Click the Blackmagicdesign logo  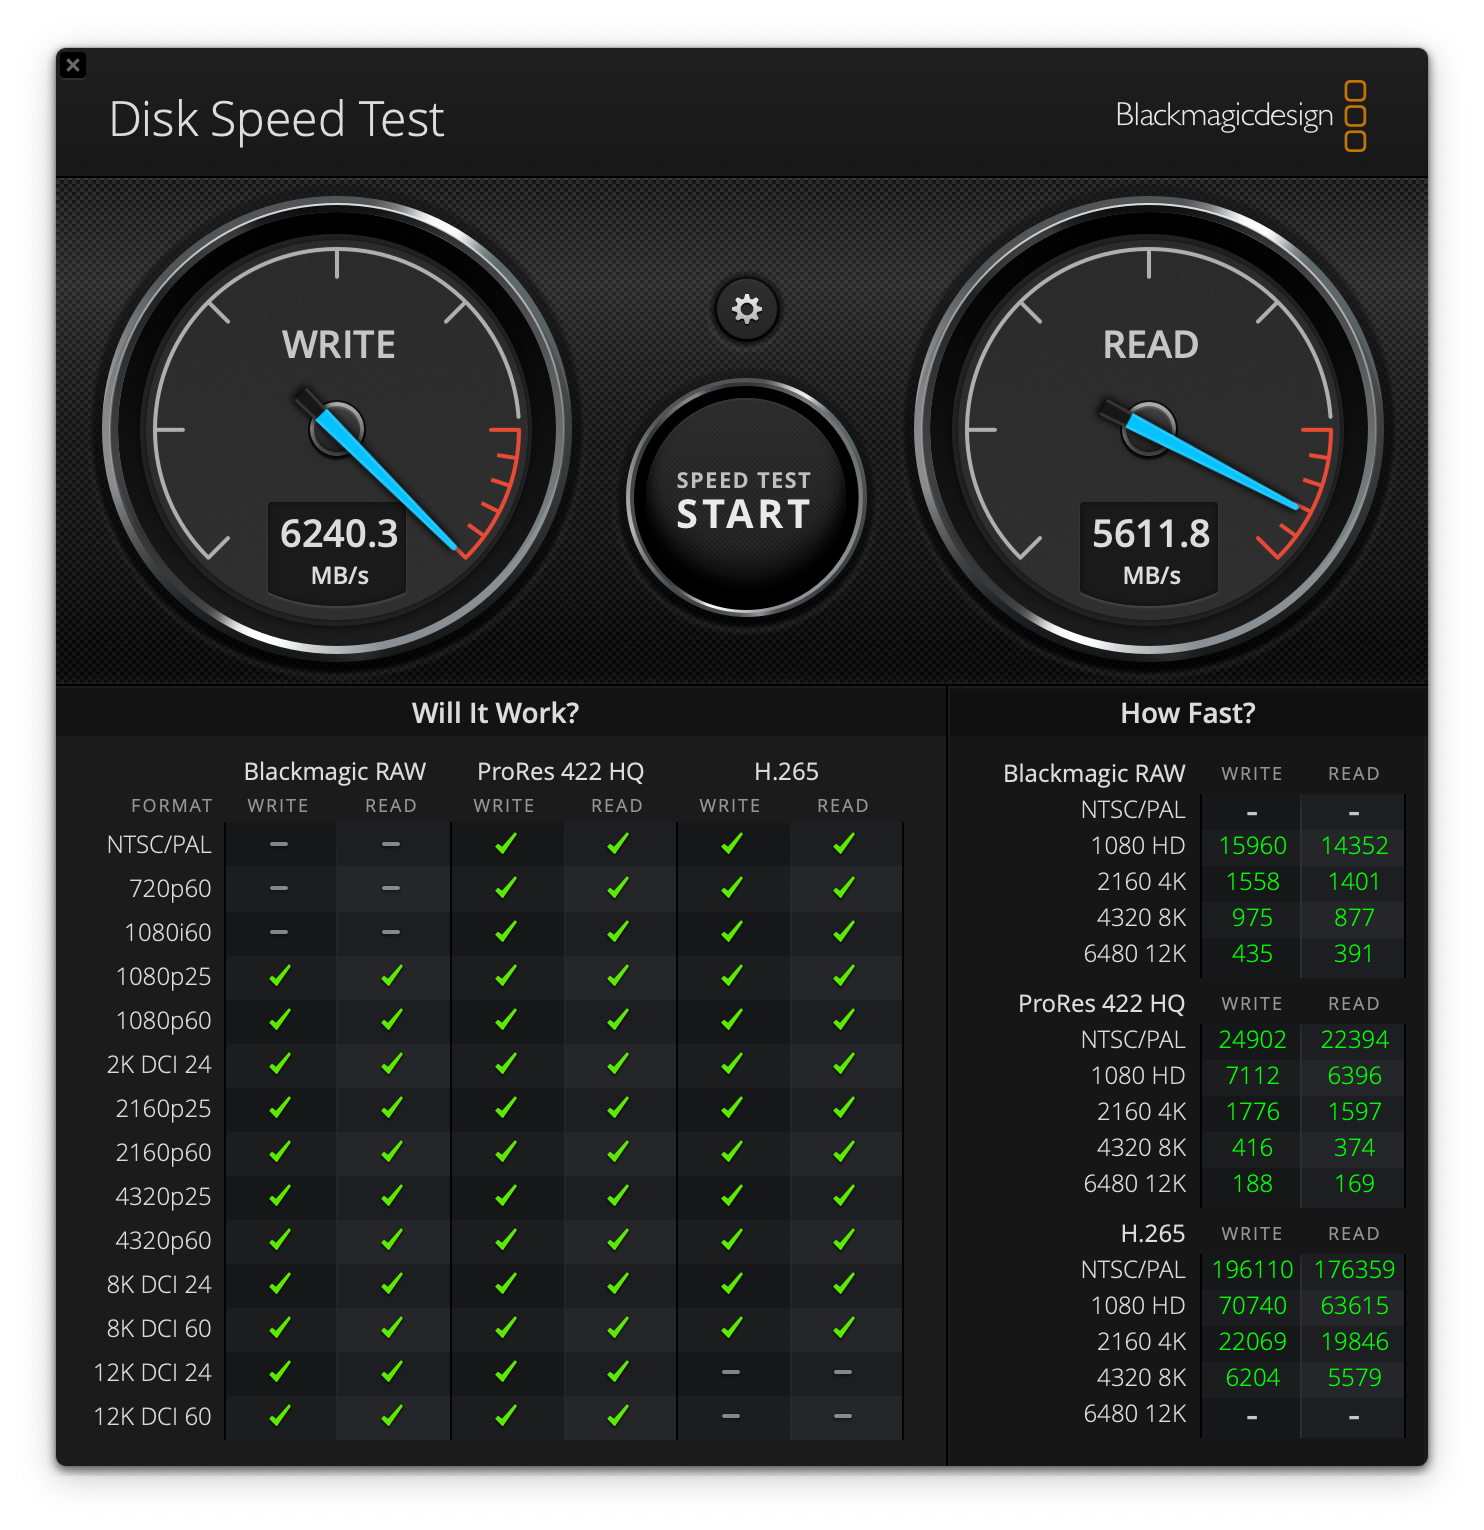pos(1241,116)
